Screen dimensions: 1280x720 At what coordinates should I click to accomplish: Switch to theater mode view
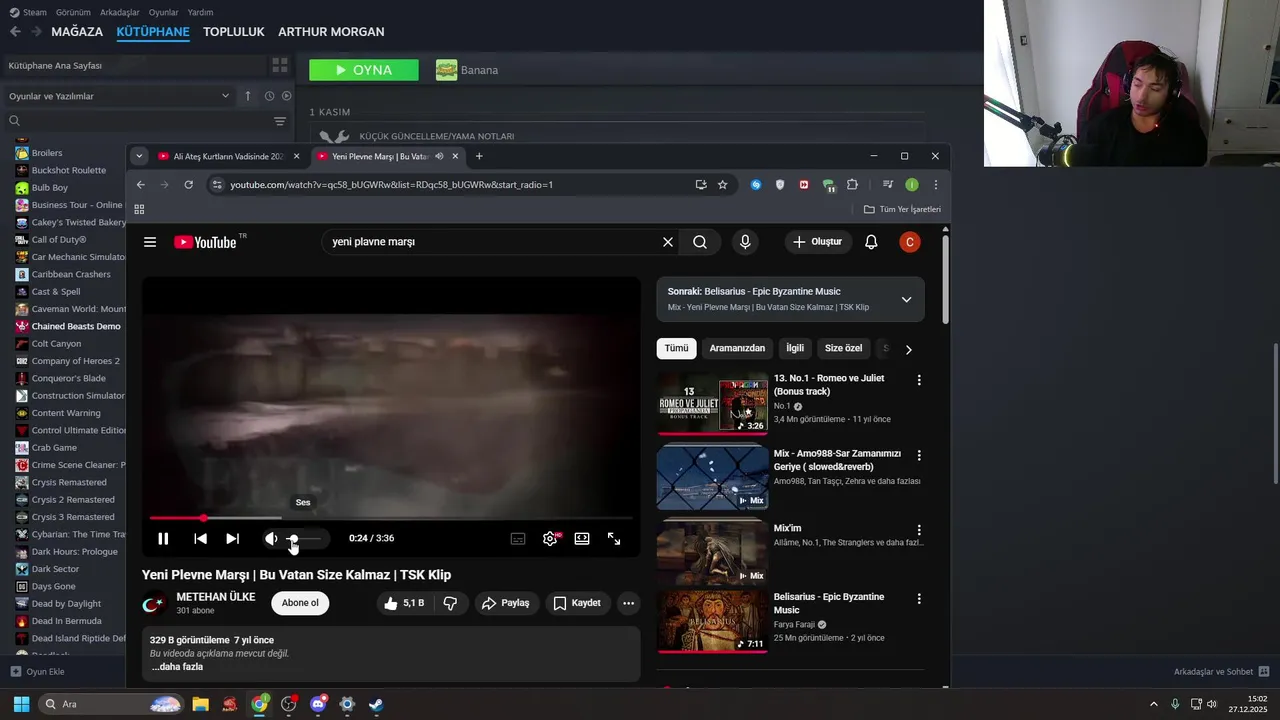pos(582,538)
